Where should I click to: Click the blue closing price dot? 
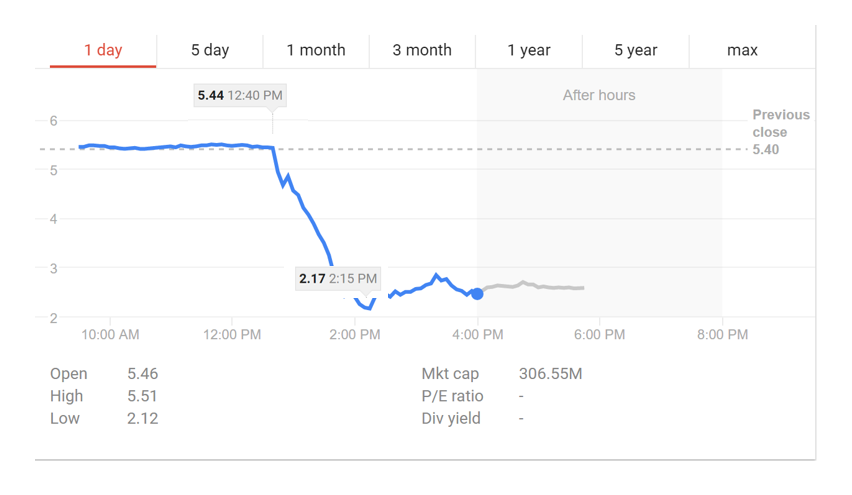pos(477,294)
